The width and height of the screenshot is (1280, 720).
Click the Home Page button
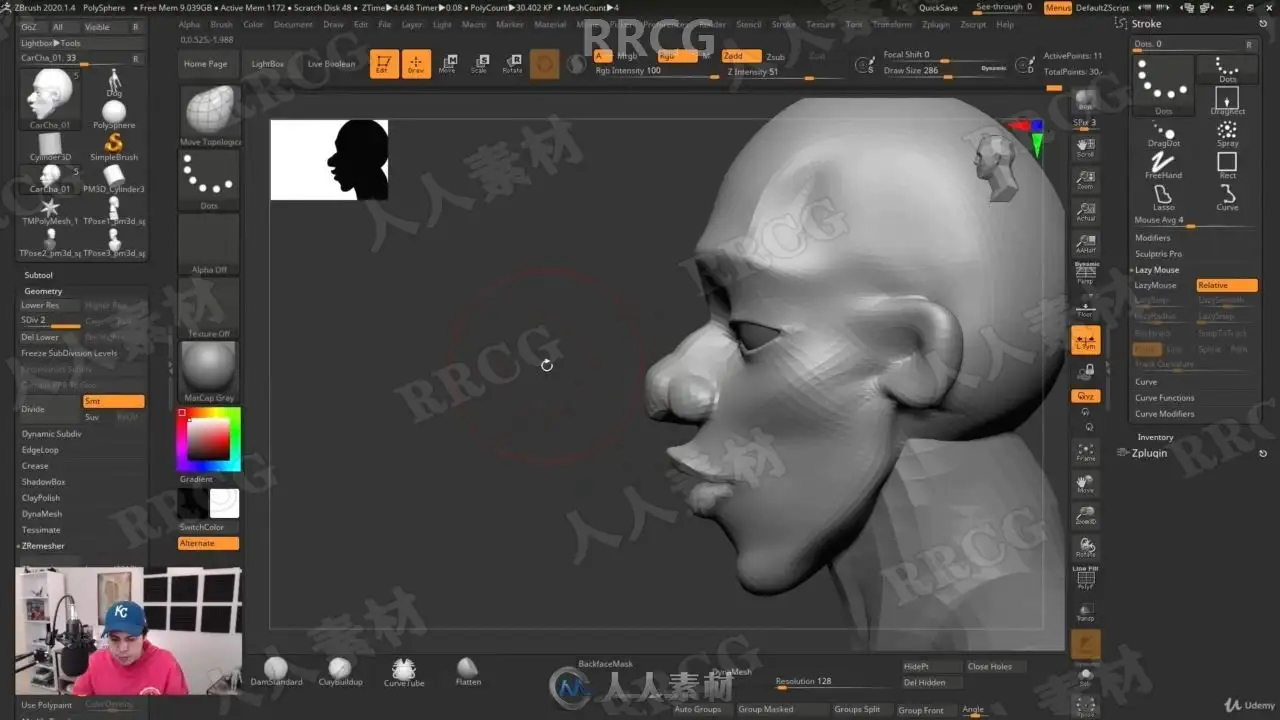click(205, 64)
